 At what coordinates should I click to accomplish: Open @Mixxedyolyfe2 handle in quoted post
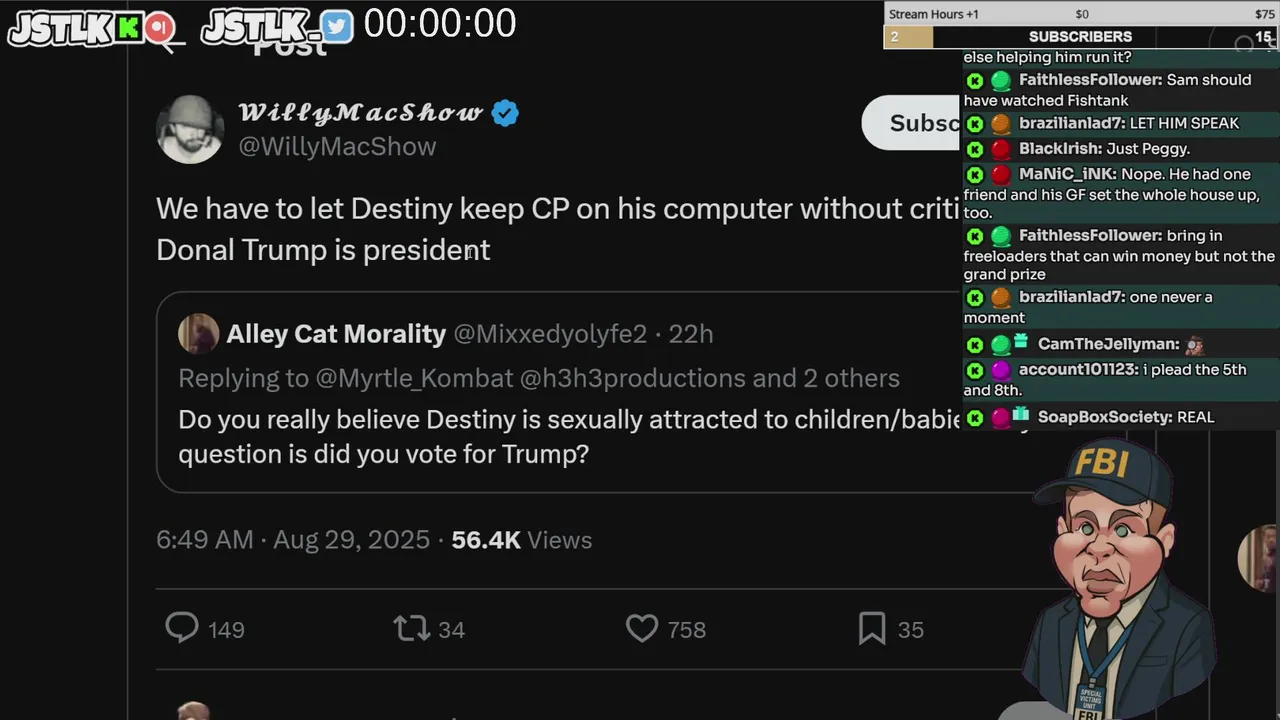[x=550, y=334]
